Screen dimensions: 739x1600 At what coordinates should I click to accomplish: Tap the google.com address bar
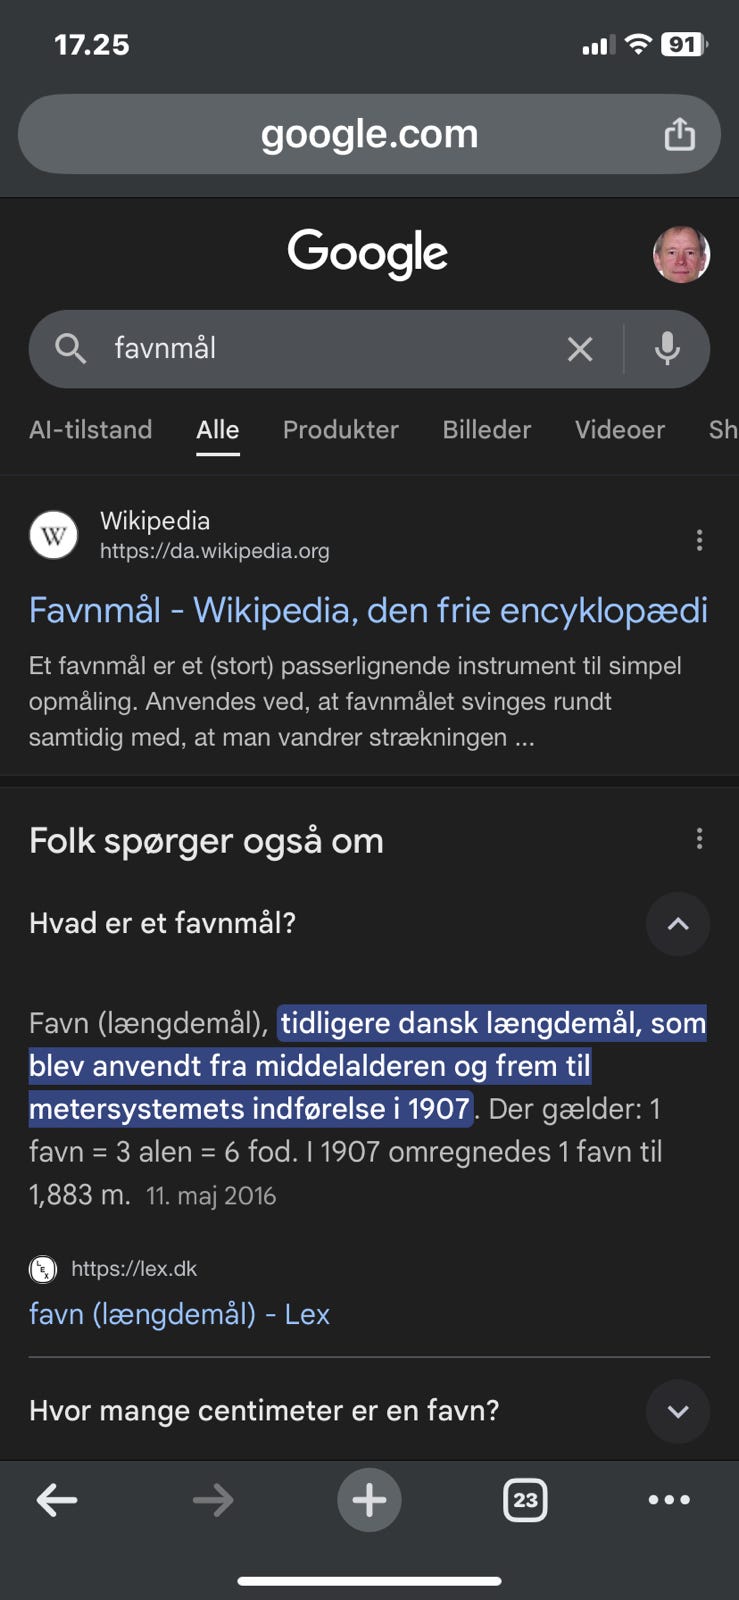click(369, 134)
